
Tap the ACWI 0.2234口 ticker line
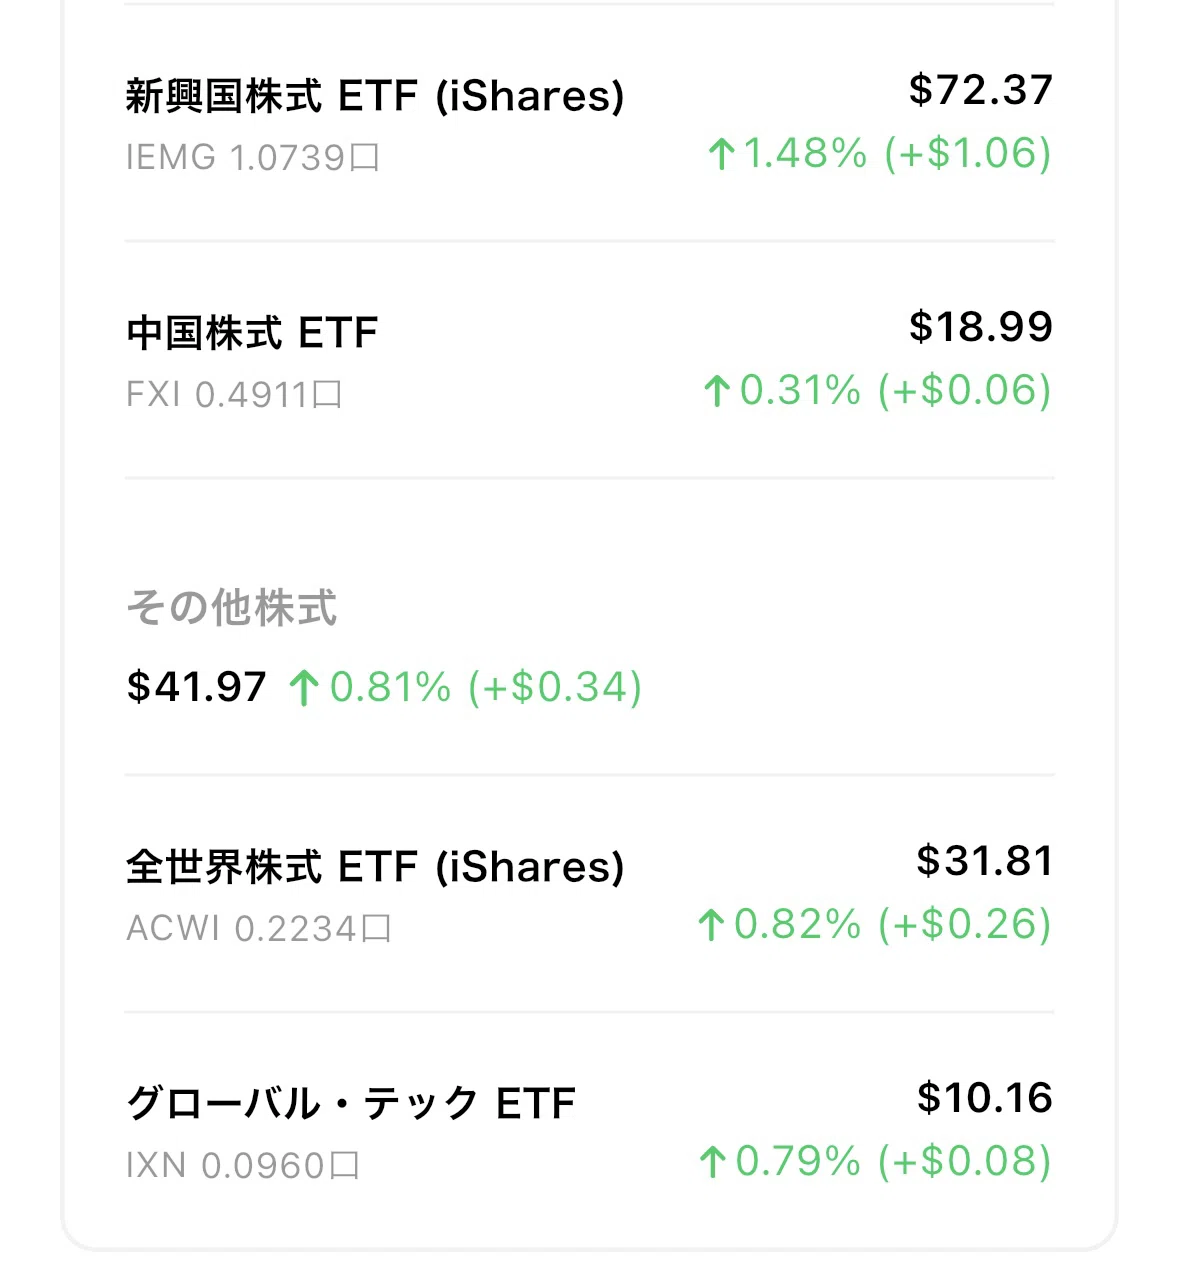click(258, 929)
